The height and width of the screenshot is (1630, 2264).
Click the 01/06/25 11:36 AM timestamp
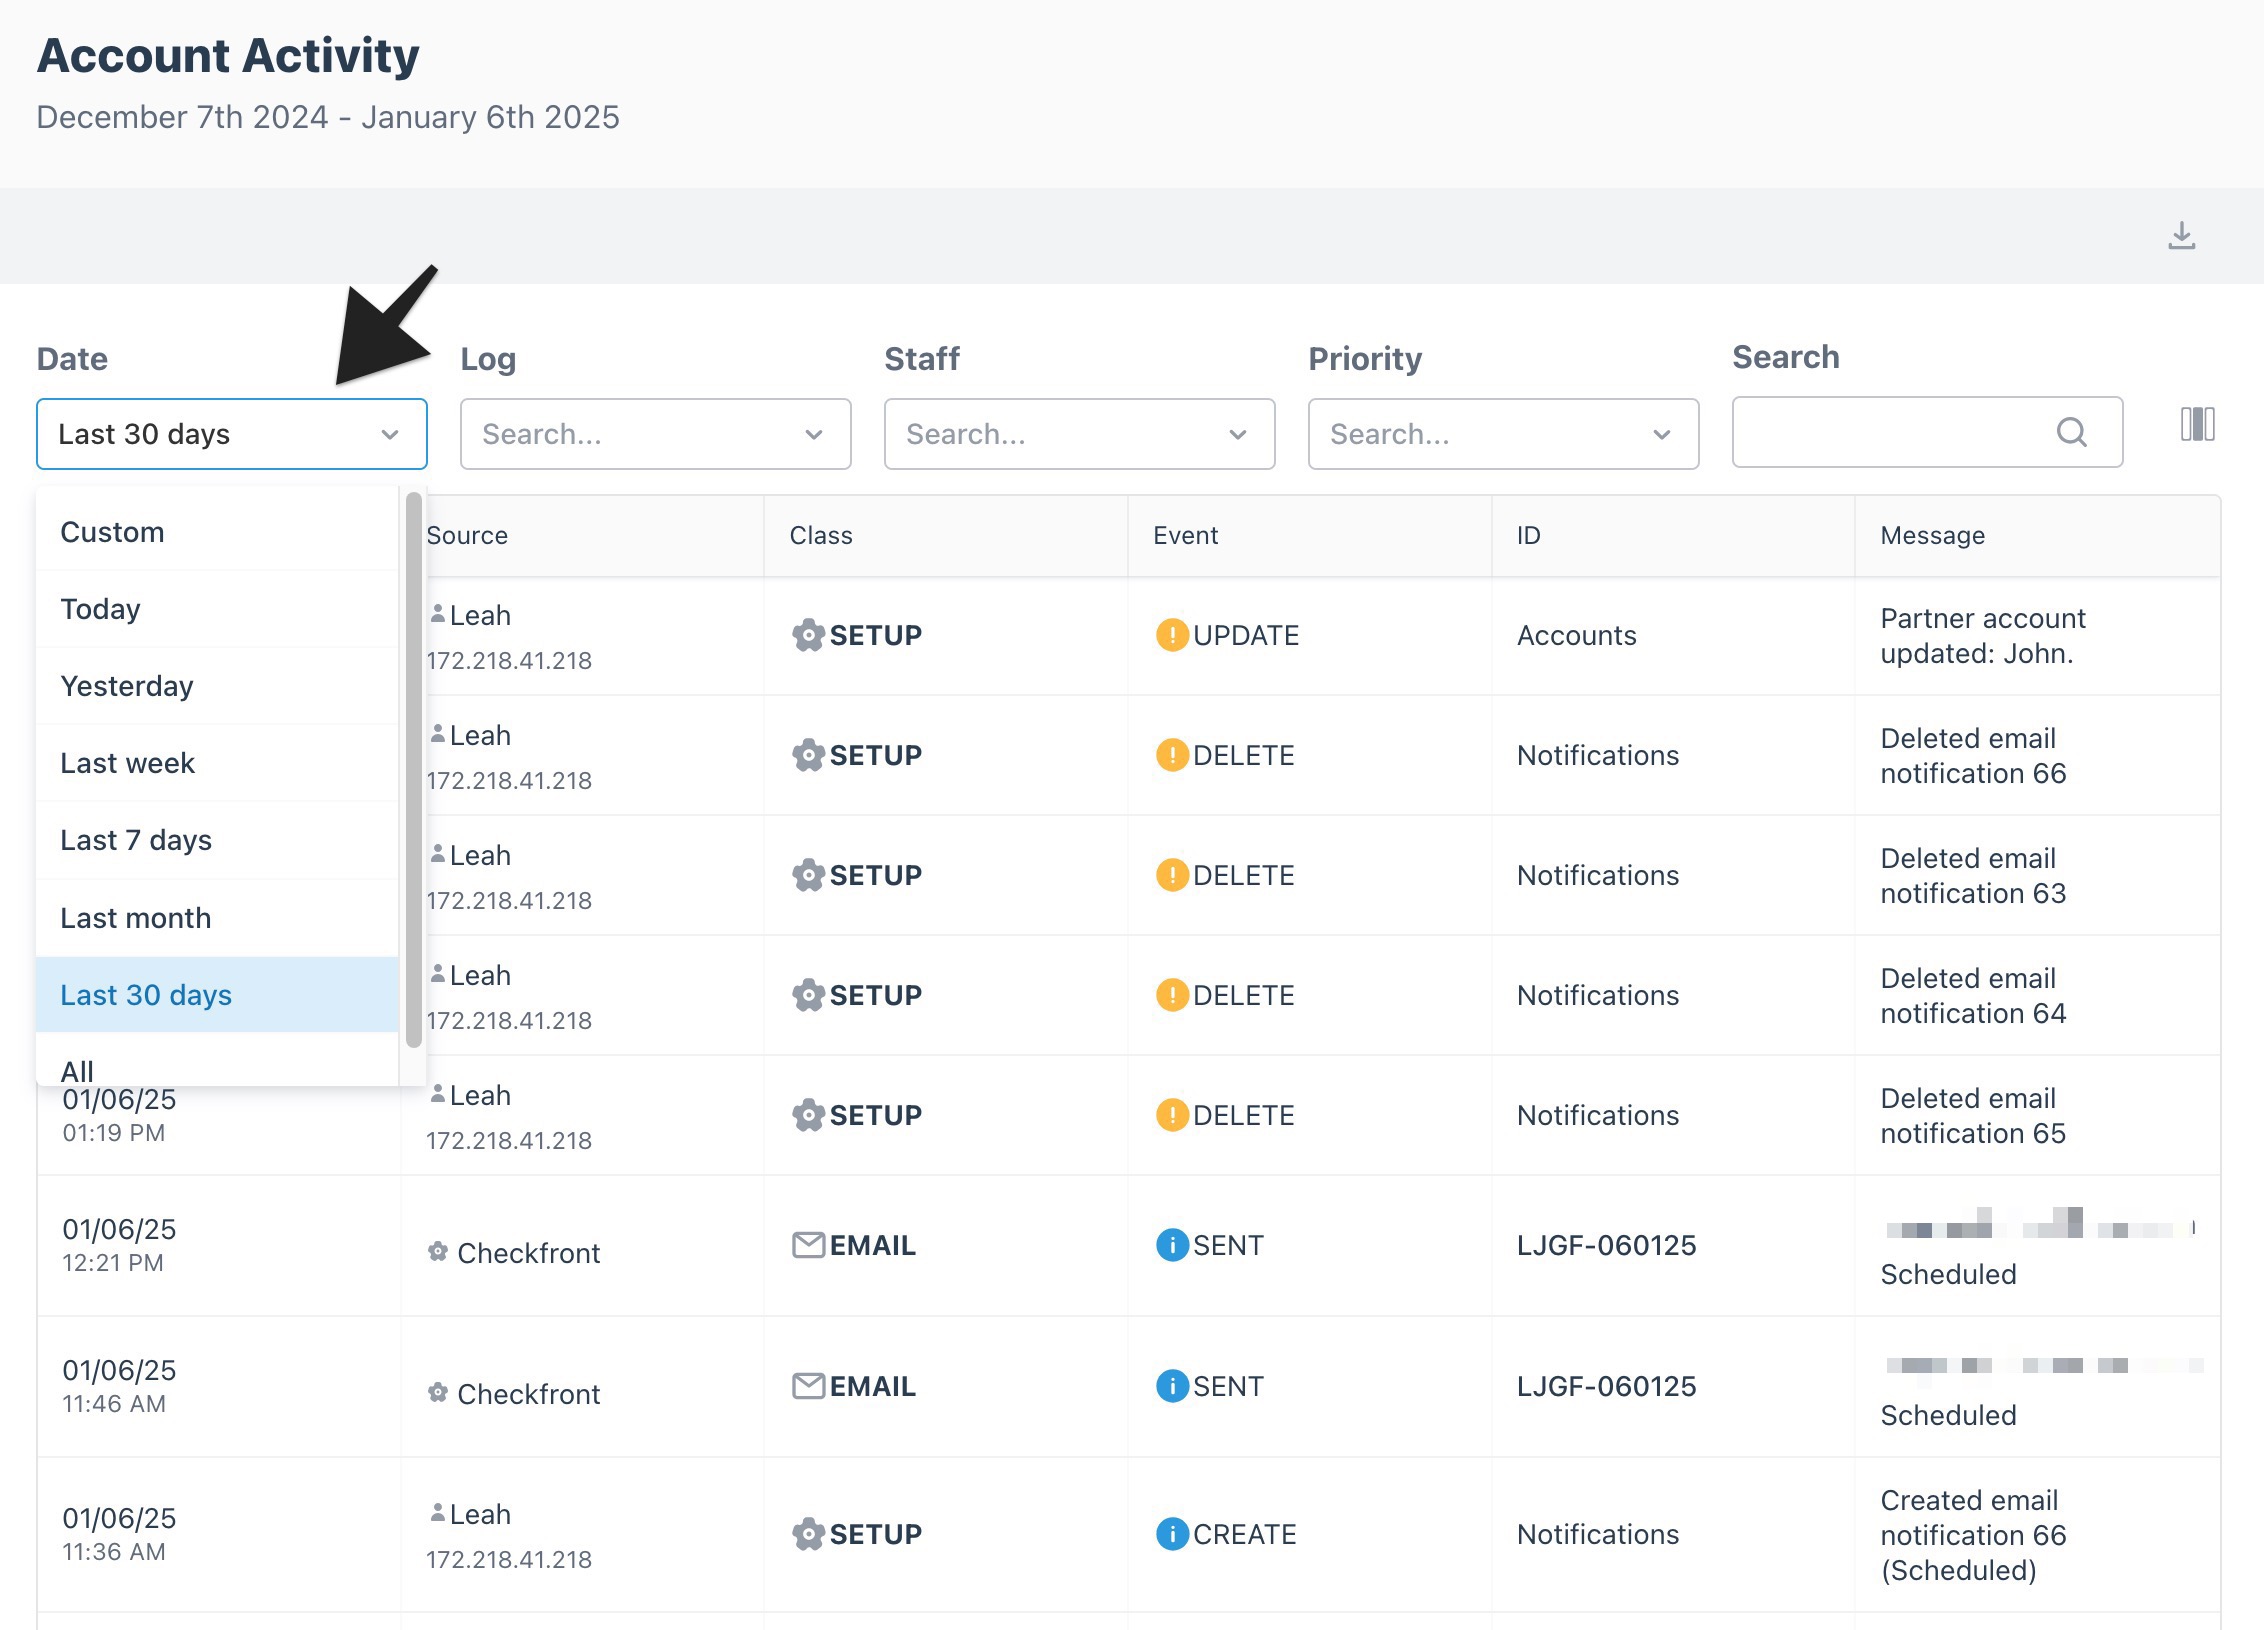119,1534
